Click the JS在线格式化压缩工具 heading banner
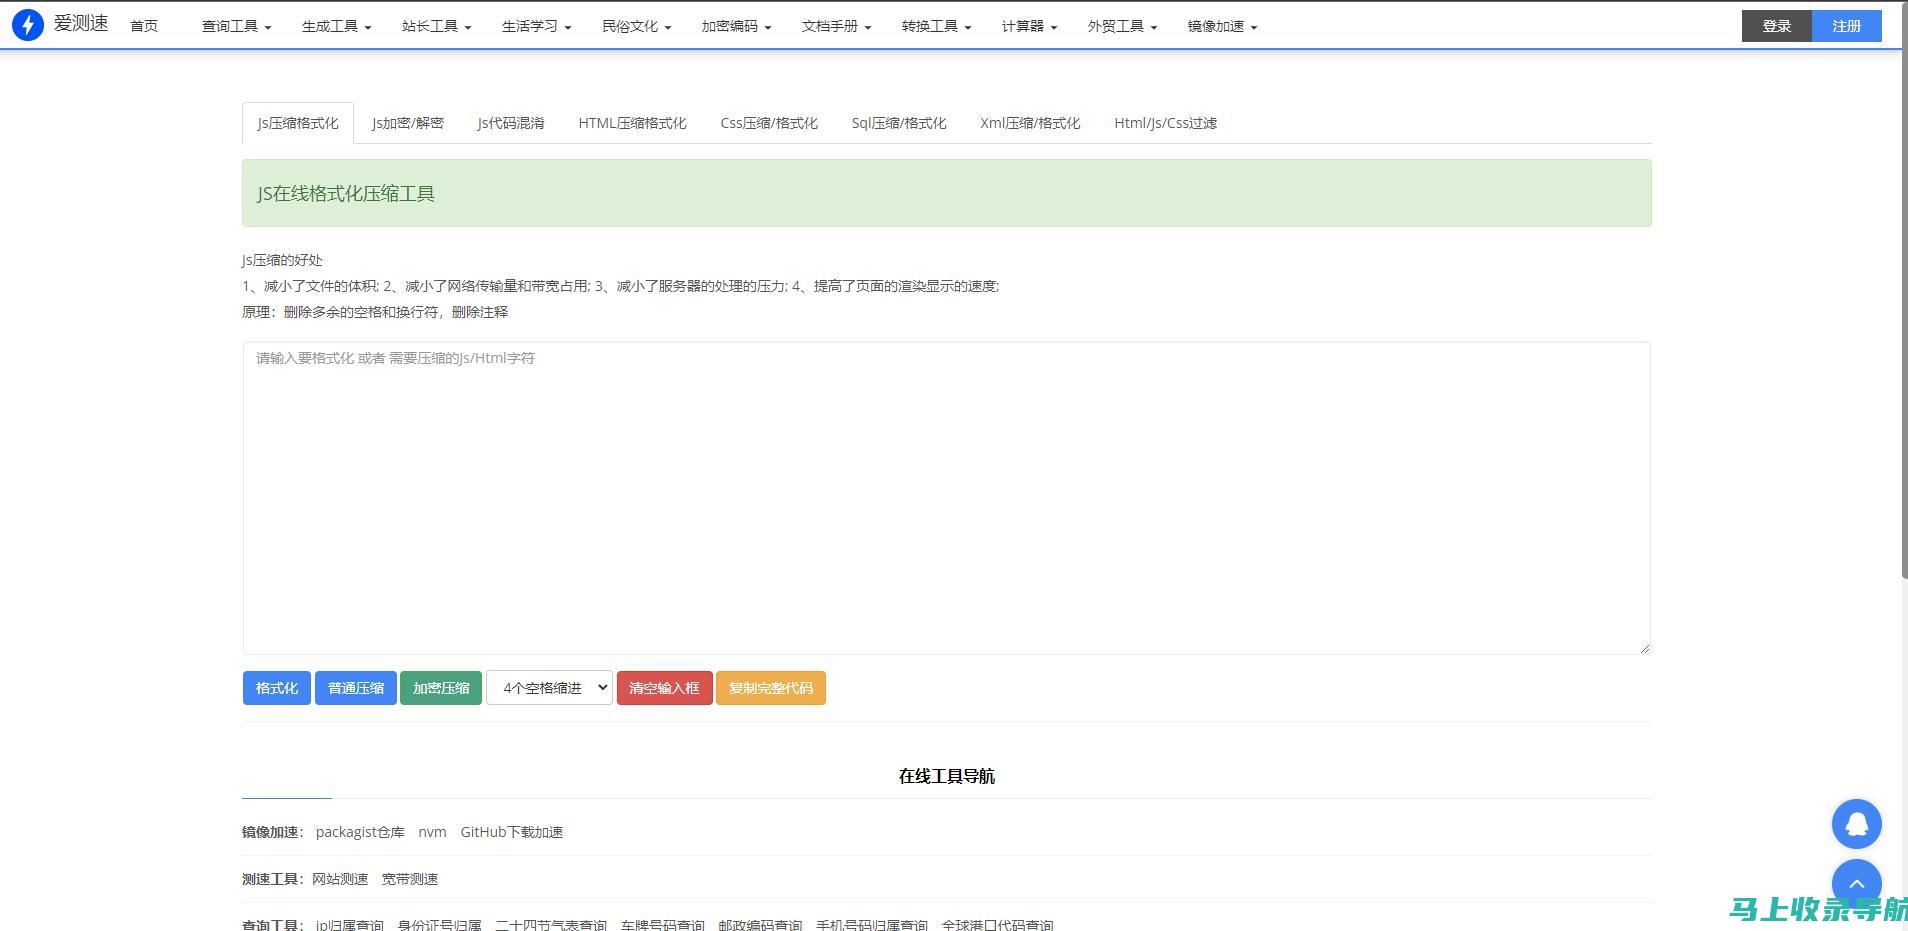The image size is (1908, 931). 946,193
